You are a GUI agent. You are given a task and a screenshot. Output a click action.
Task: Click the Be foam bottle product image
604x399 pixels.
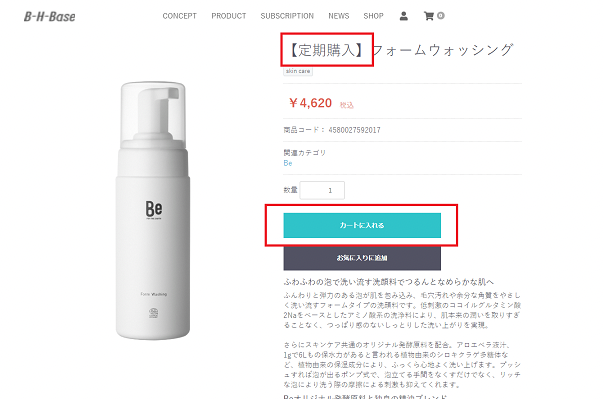click(x=153, y=210)
